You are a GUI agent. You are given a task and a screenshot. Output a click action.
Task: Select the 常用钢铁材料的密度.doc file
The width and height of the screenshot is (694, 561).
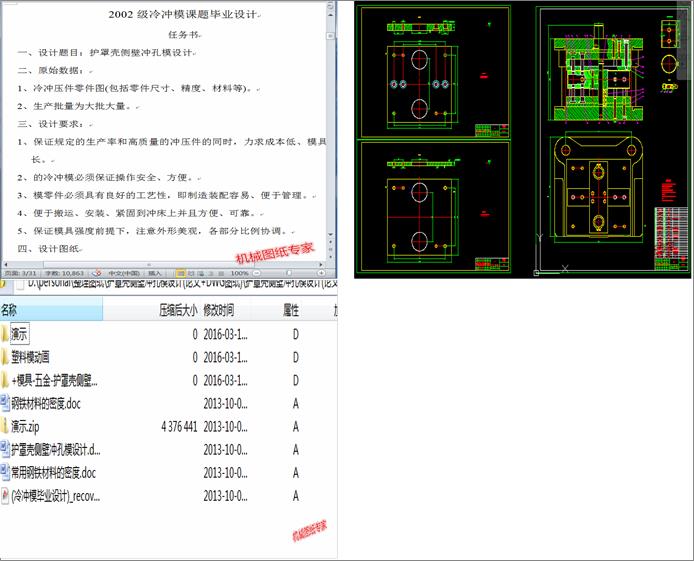(x=53, y=473)
